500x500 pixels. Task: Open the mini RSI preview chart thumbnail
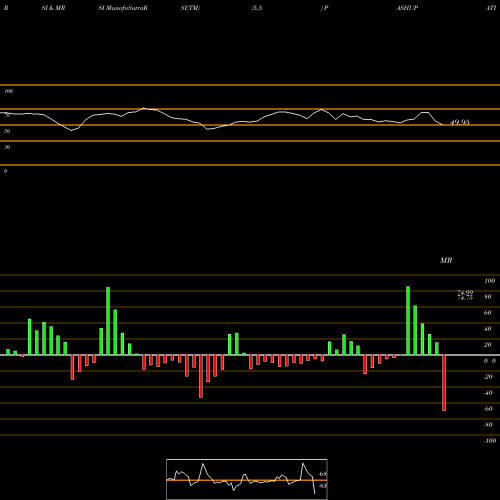point(247,479)
